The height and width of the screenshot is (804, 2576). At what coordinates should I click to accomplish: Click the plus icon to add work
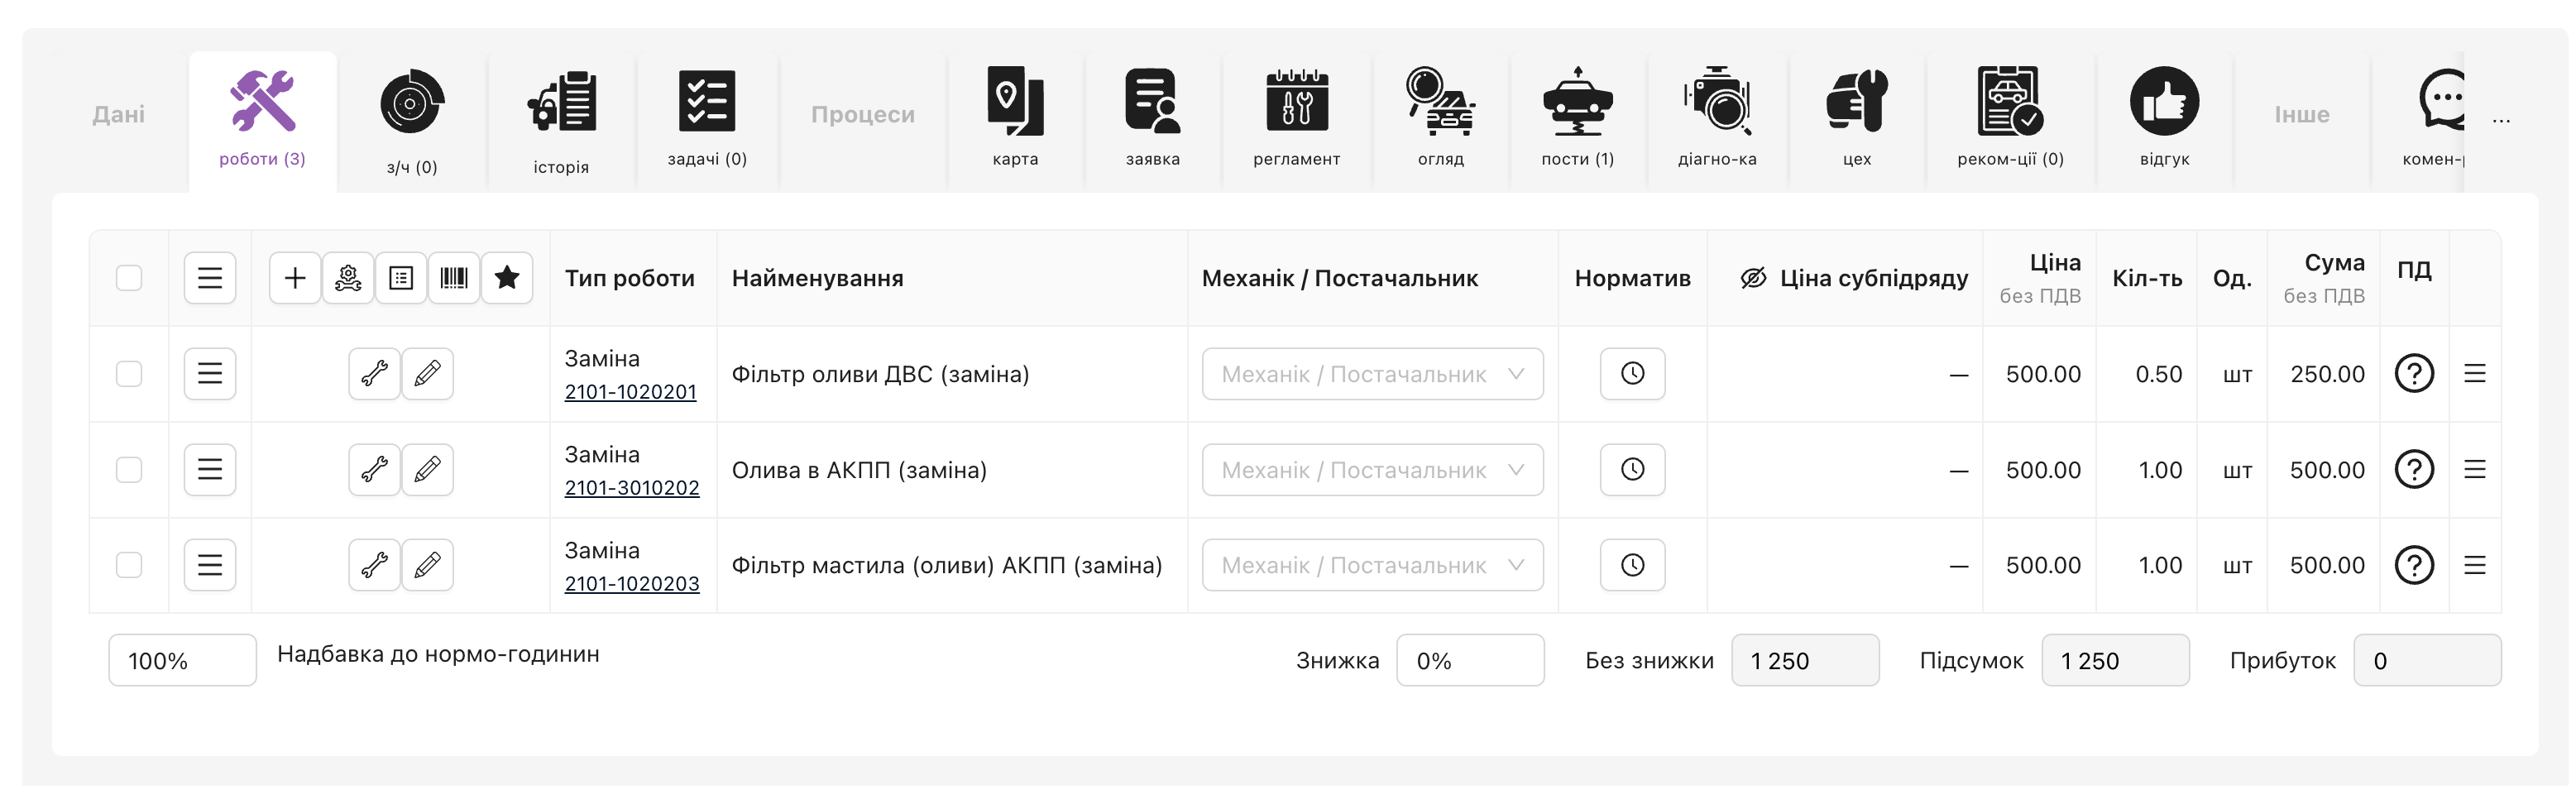tap(295, 278)
